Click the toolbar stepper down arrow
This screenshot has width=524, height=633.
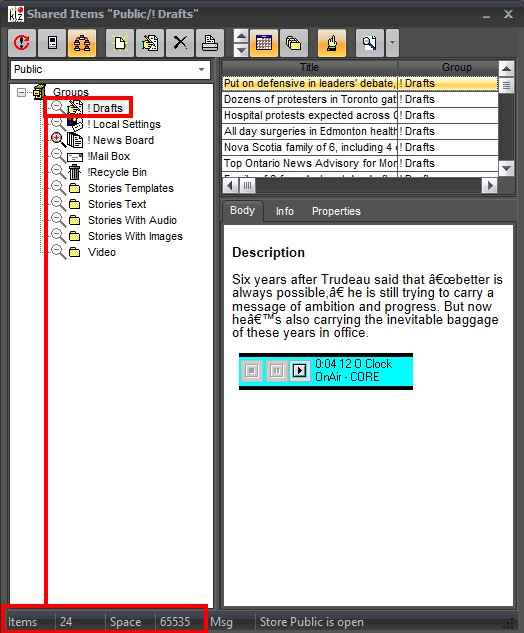(x=241, y=50)
